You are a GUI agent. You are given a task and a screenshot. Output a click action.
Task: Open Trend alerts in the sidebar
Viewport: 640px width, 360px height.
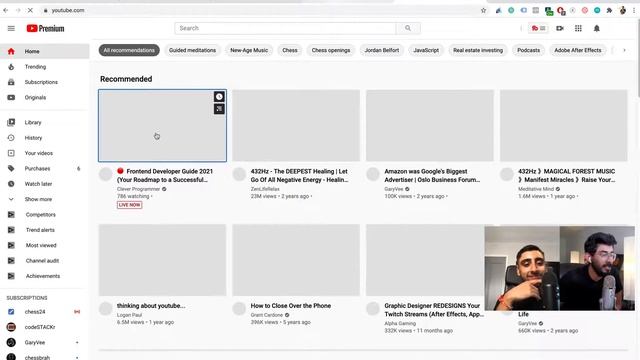point(44,230)
